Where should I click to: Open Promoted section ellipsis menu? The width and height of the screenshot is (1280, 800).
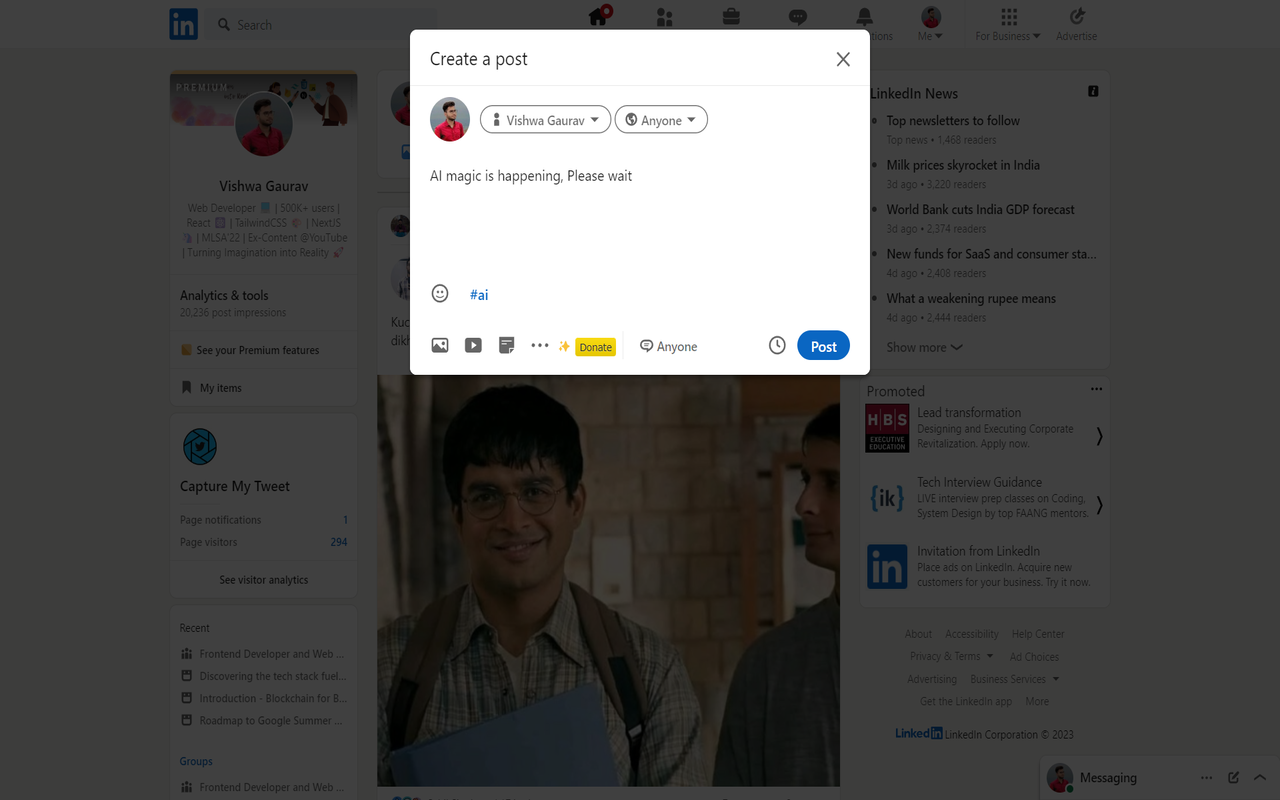1096,389
